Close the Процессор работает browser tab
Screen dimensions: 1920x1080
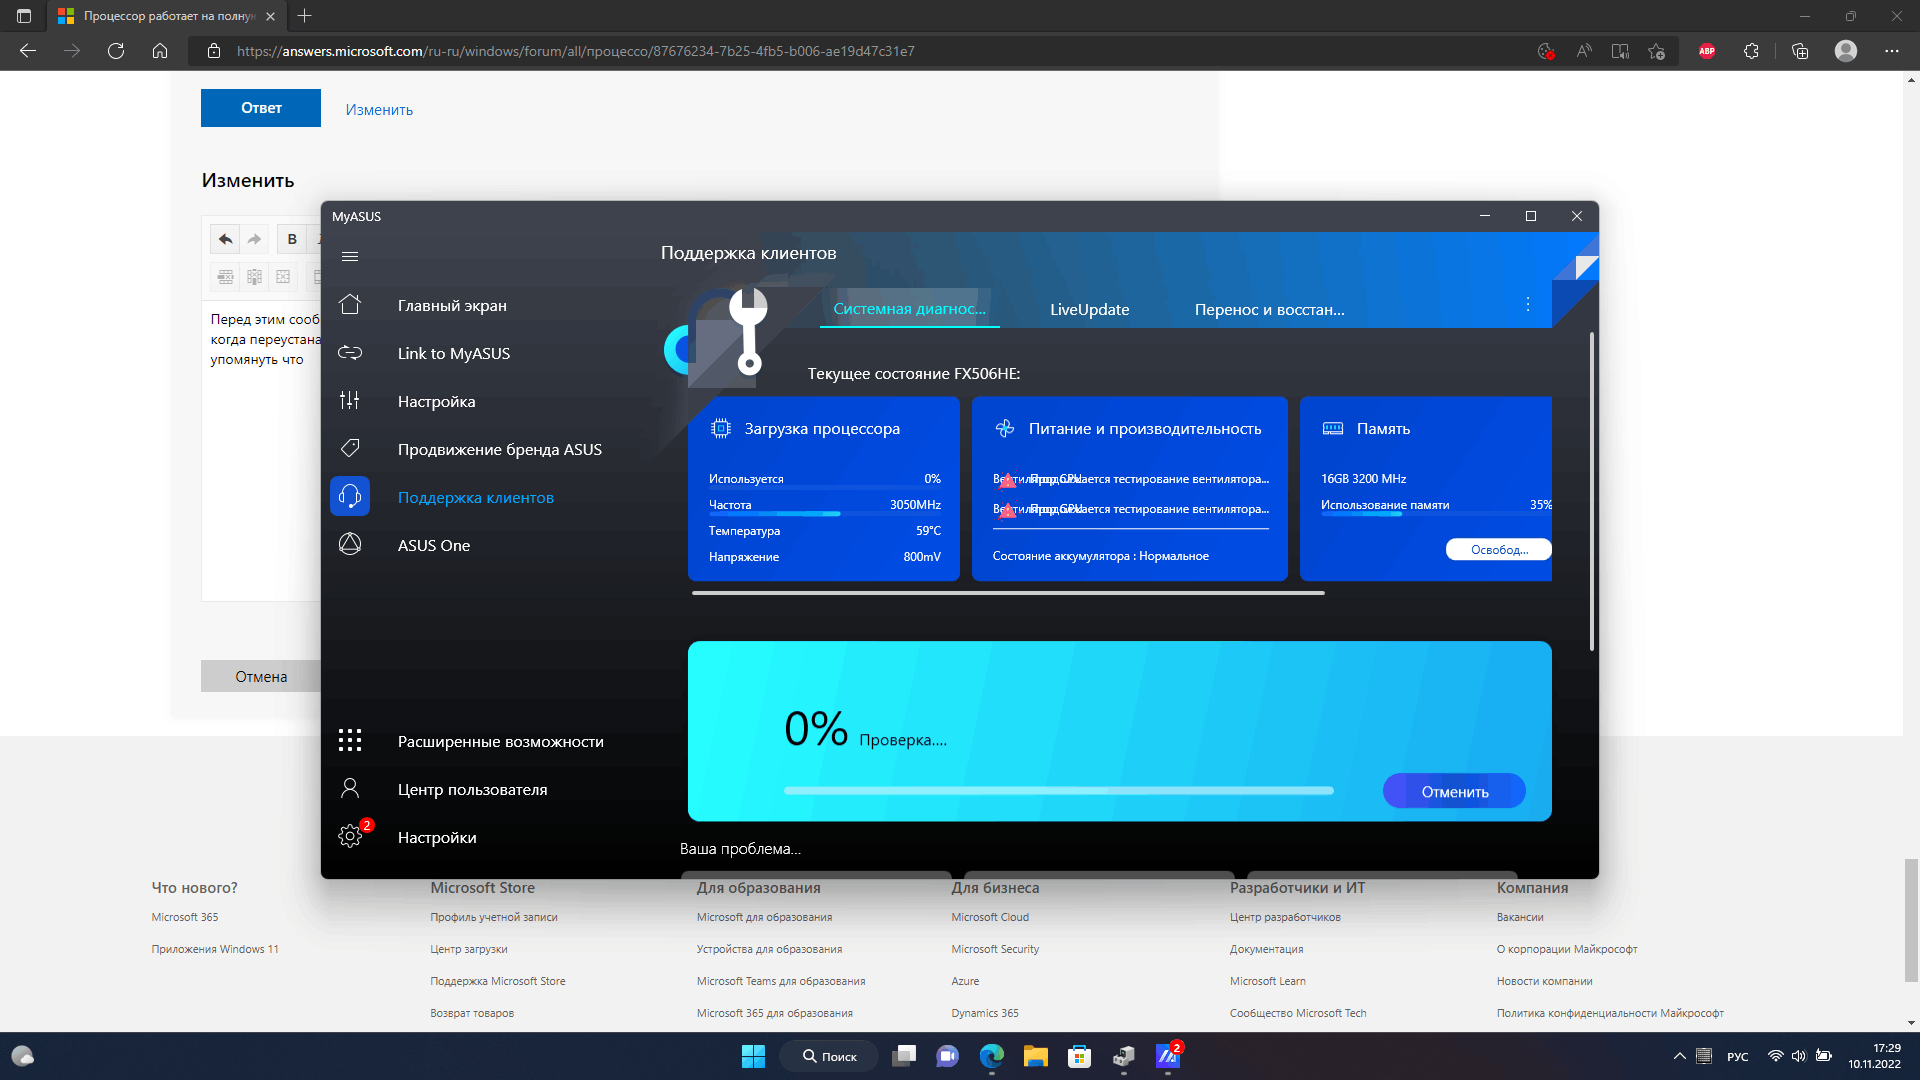270,16
